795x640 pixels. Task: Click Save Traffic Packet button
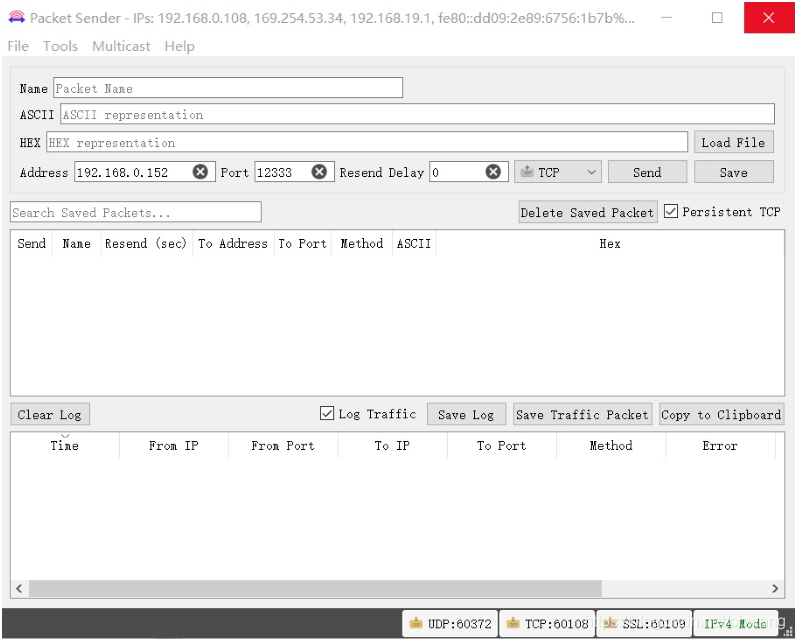[582, 414]
